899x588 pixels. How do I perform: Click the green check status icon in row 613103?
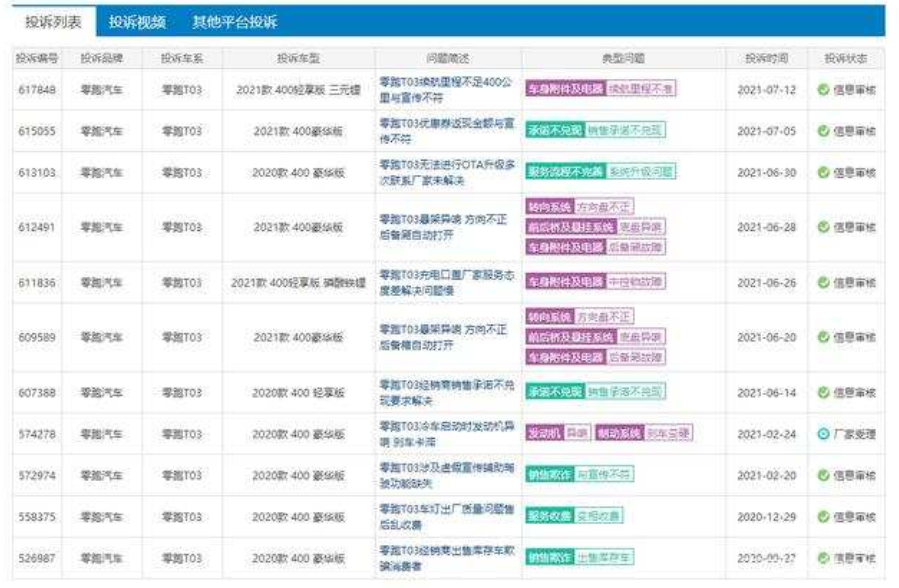tap(823, 172)
